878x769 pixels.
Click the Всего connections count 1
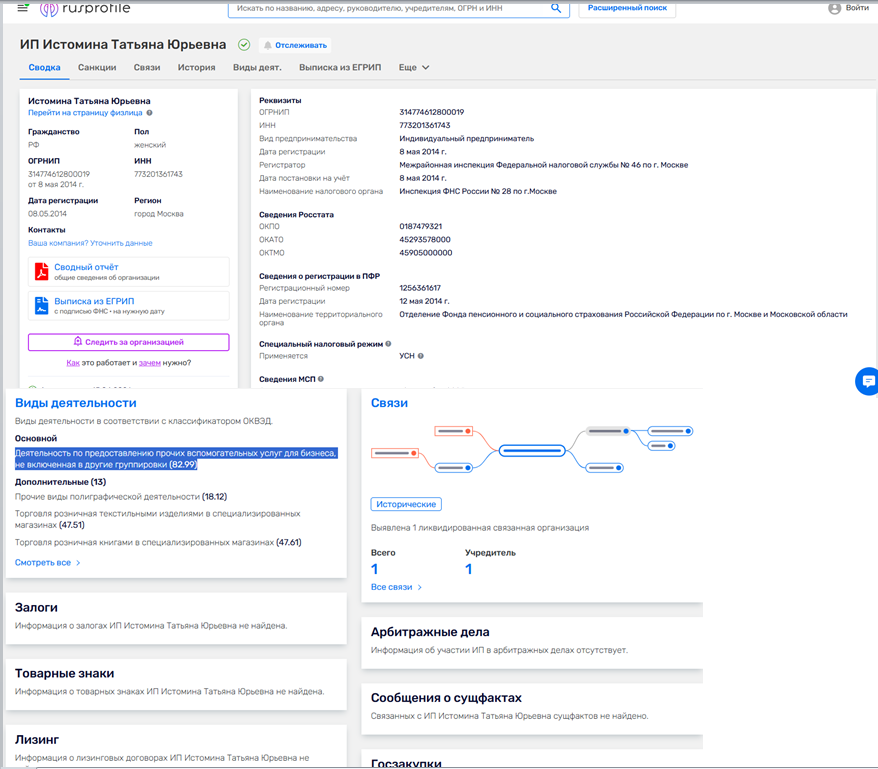pyautogui.click(x=375, y=569)
